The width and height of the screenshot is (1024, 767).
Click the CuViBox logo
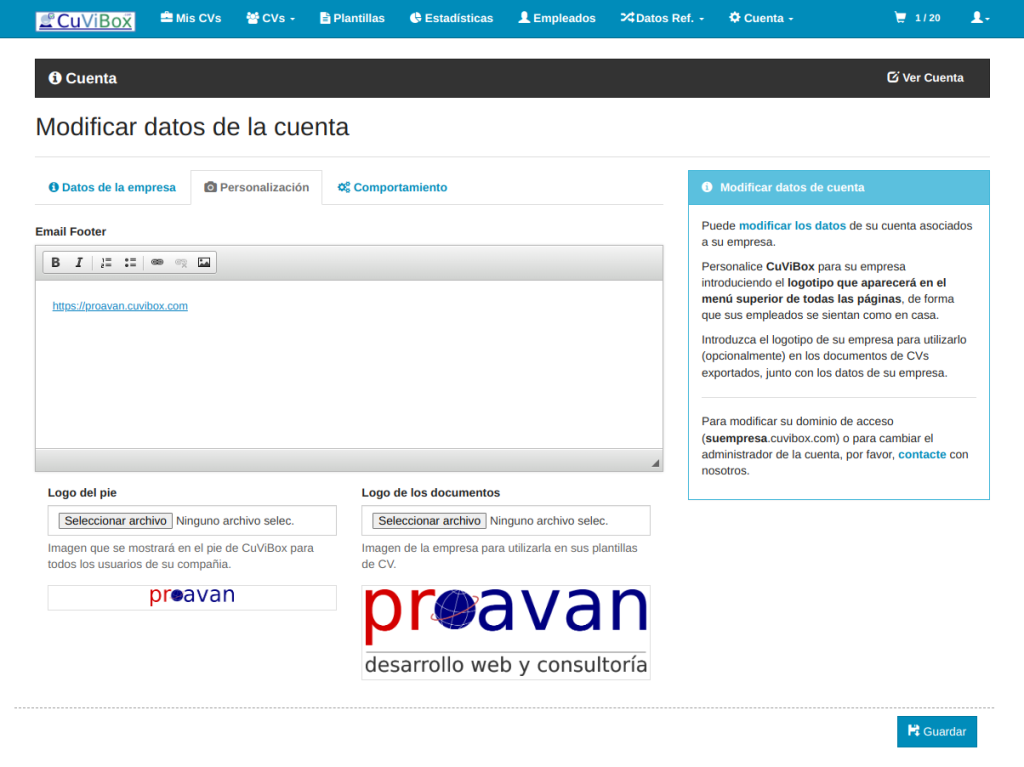click(85, 20)
